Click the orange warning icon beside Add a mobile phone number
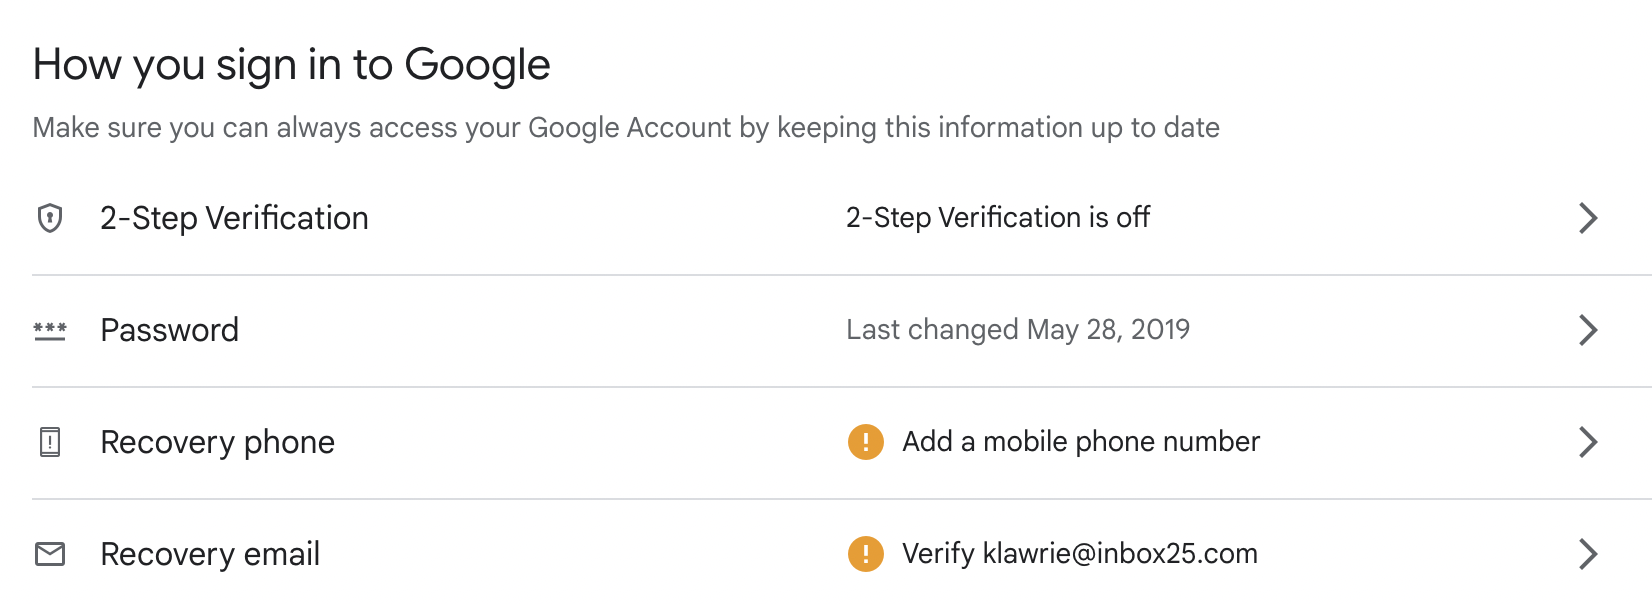Viewport: 1652px width, 604px height. click(866, 442)
